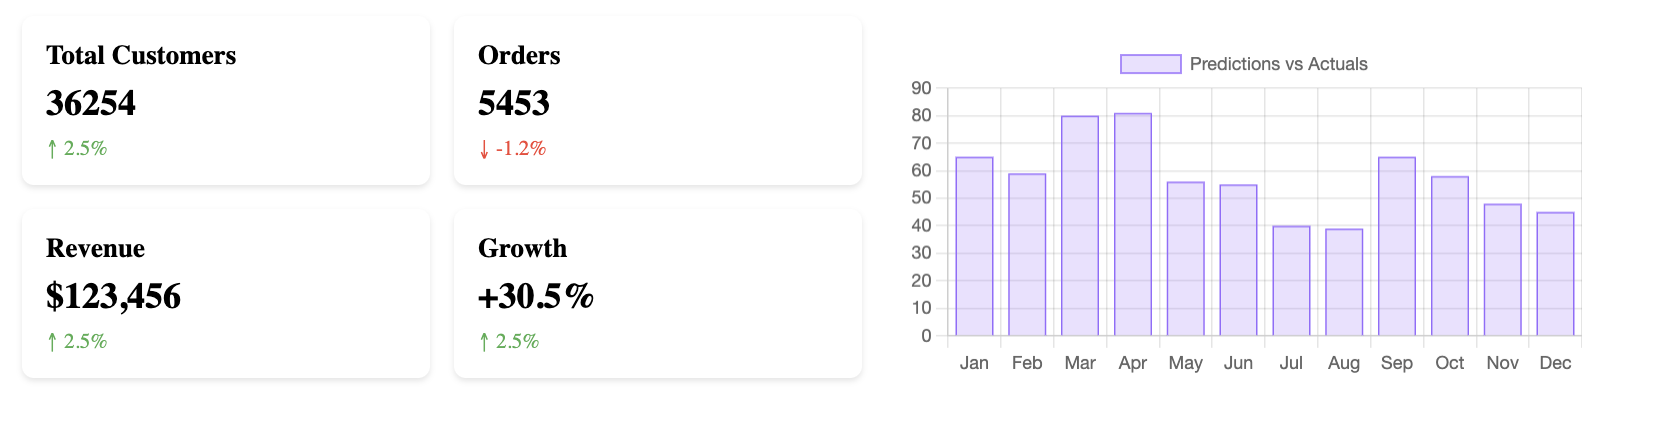The image size is (1678, 426).
Task: Click the Oct label on the x-axis
Action: click(1449, 363)
